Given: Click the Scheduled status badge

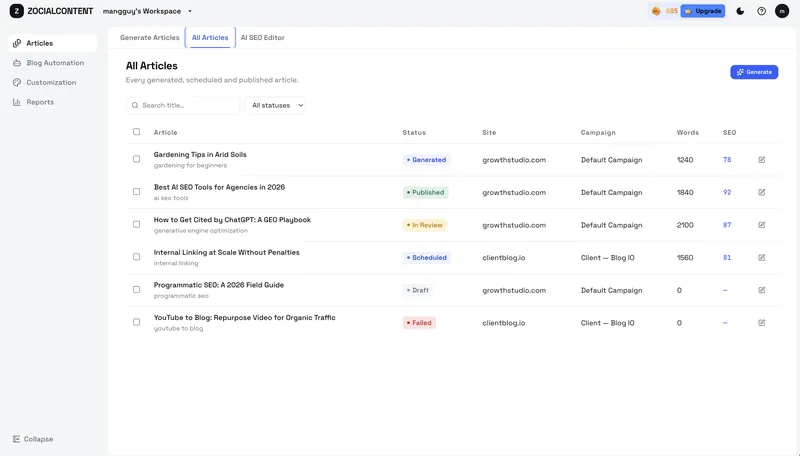Looking at the screenshot, I should [x=427, y=258].
